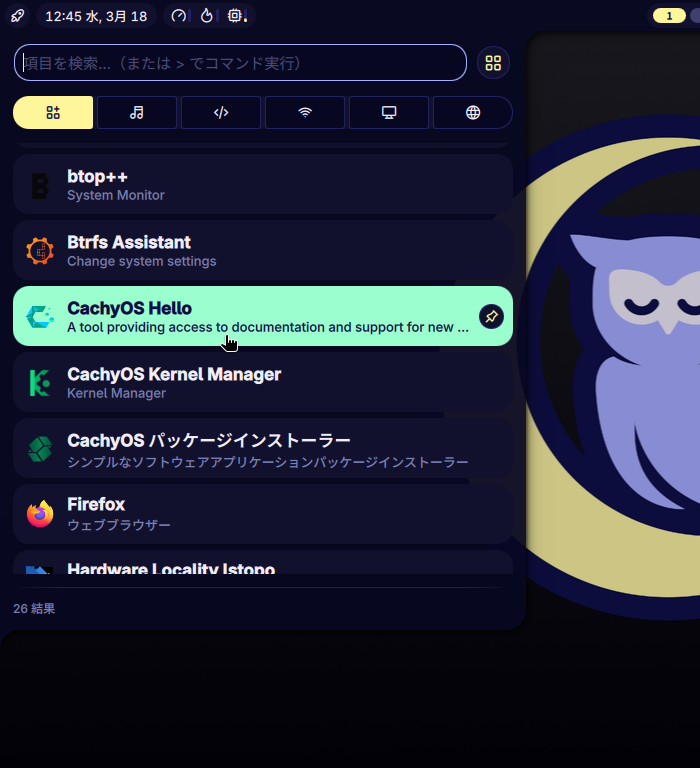
Task: Click the clock showing 12:45 水, 3月 18
Action: pos(96,16)
